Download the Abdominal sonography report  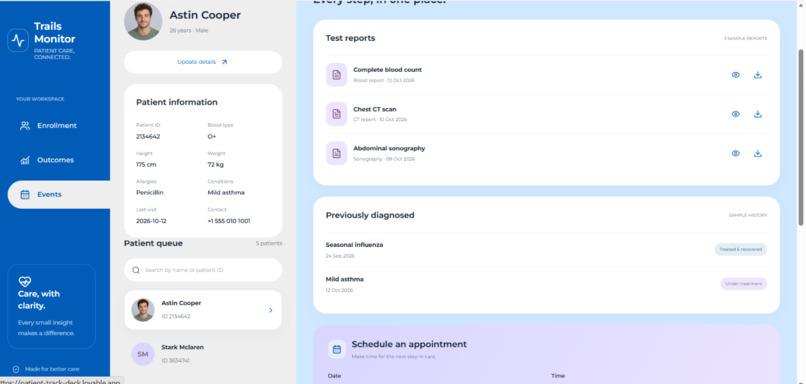758,153
